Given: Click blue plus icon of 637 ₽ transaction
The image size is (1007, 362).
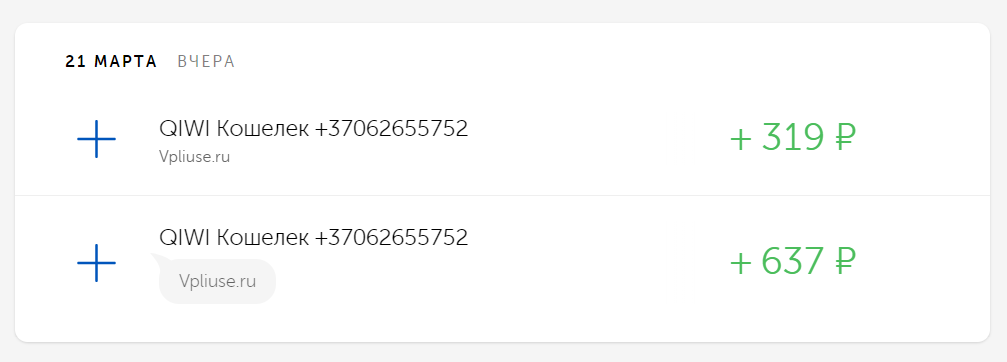Looking at the screenshot, I should (96, 263).
